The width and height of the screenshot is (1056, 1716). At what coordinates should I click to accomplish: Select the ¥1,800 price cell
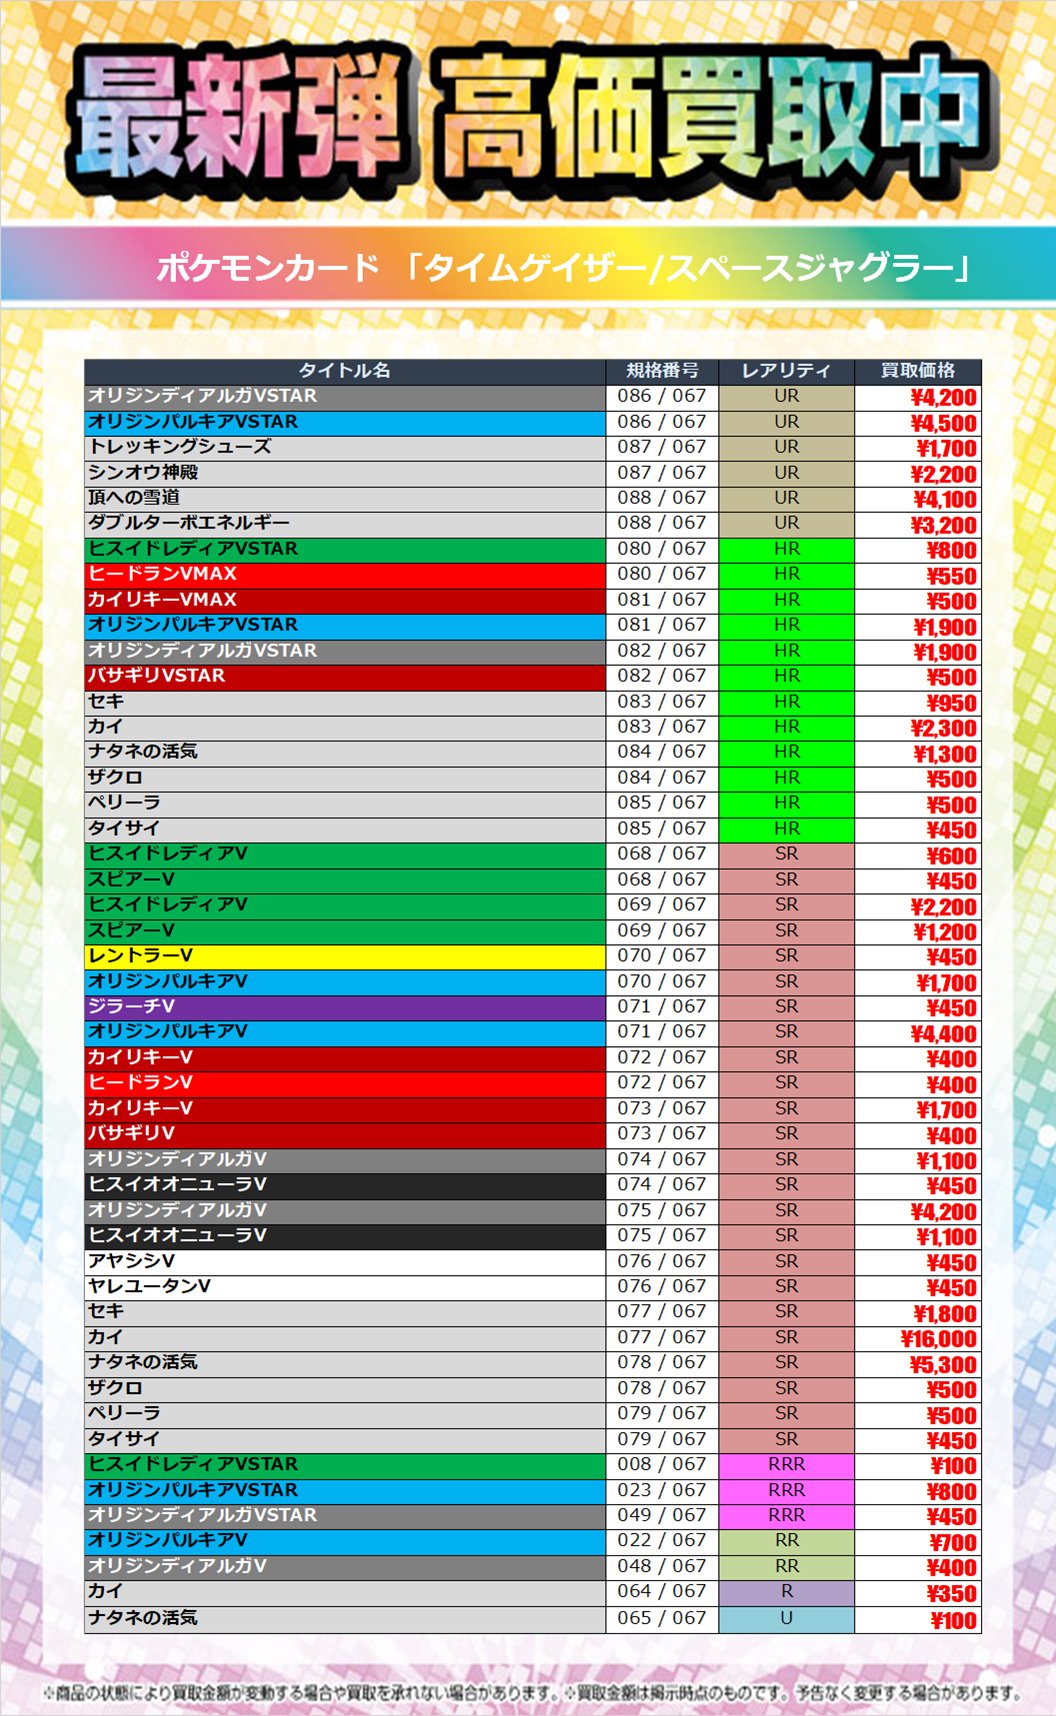click(918, 1312)
